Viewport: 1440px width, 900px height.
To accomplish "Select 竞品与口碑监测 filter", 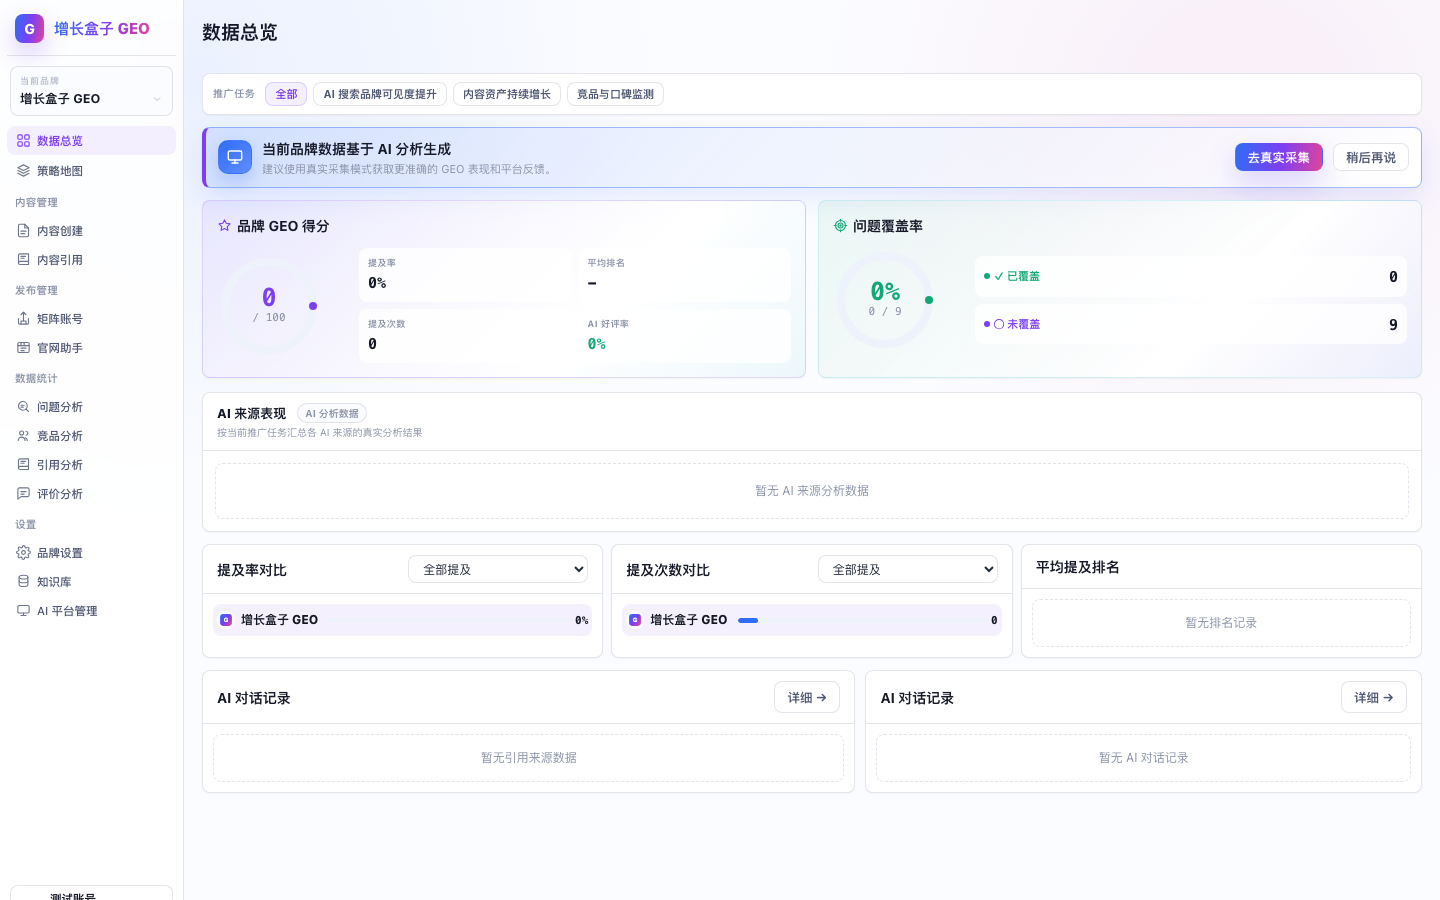I will click(615, 94).
